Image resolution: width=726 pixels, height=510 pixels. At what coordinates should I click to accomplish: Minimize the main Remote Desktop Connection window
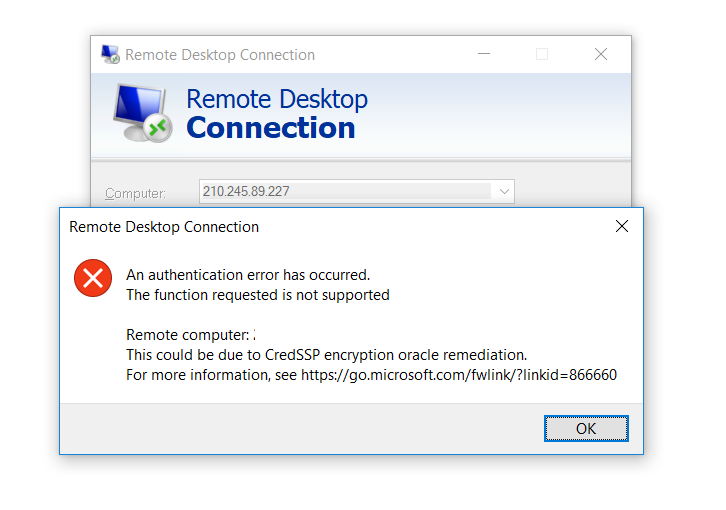482,54
